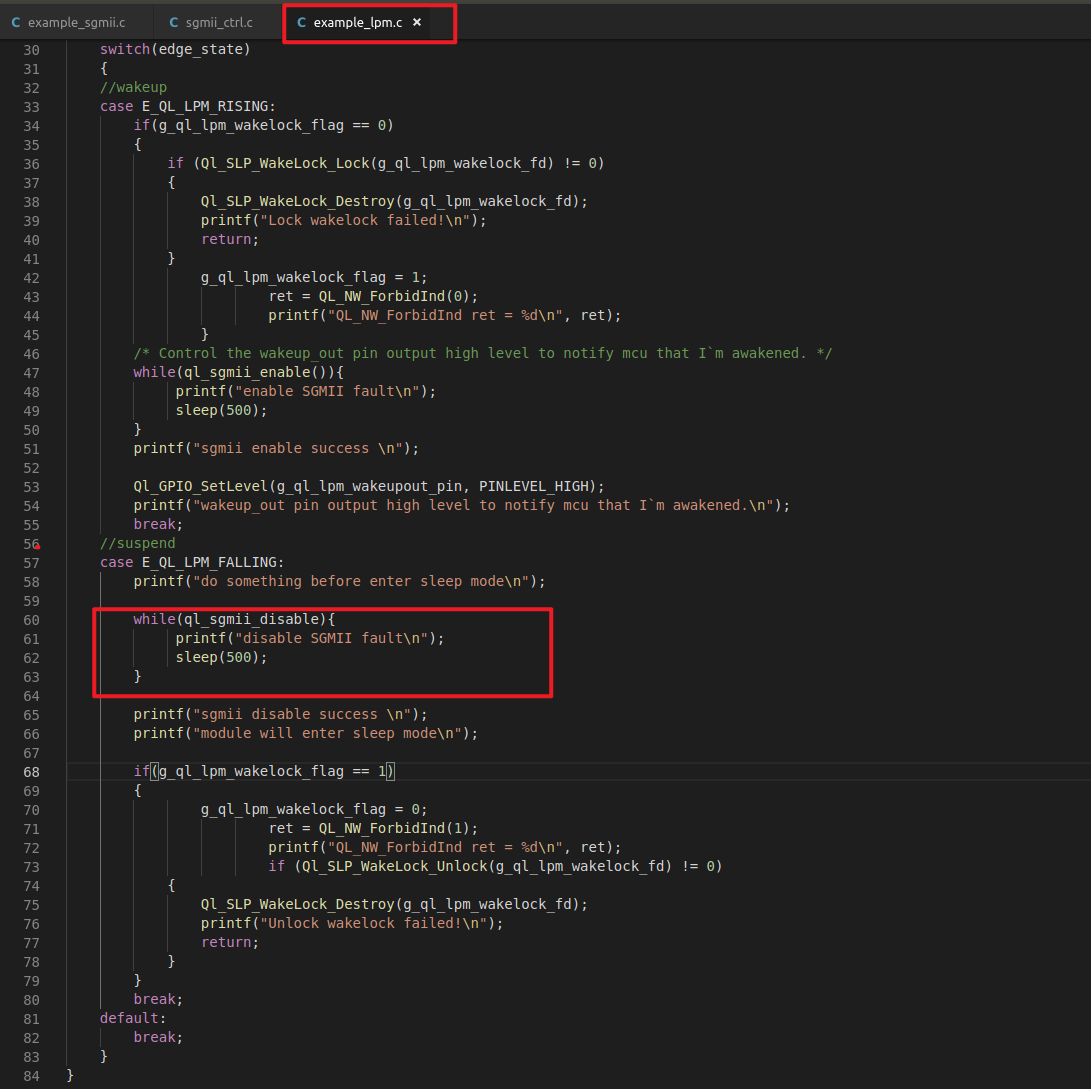Click the default: case label
The image size is (1091, 1089).
132,1018
